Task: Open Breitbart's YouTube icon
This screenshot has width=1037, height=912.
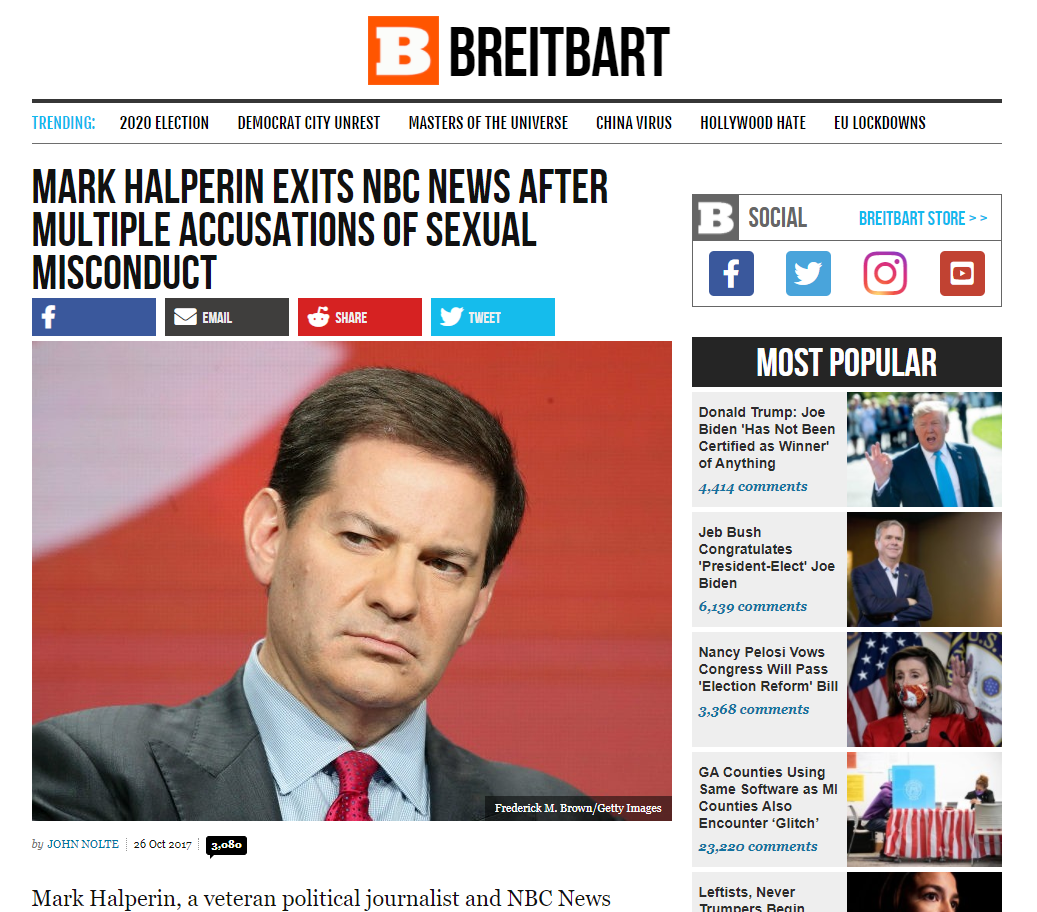Action: coord(962,273)
